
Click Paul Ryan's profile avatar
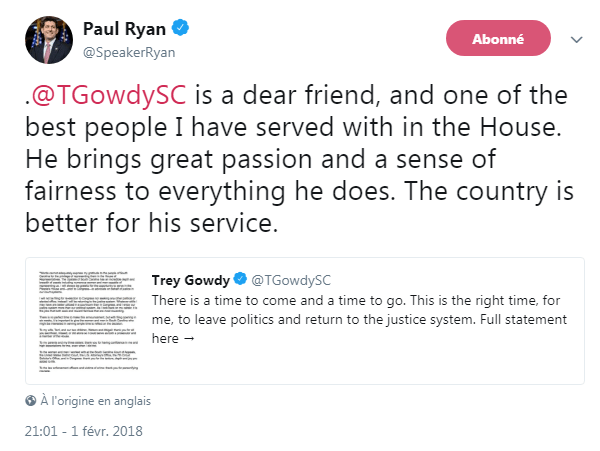[x=48, y=38]
